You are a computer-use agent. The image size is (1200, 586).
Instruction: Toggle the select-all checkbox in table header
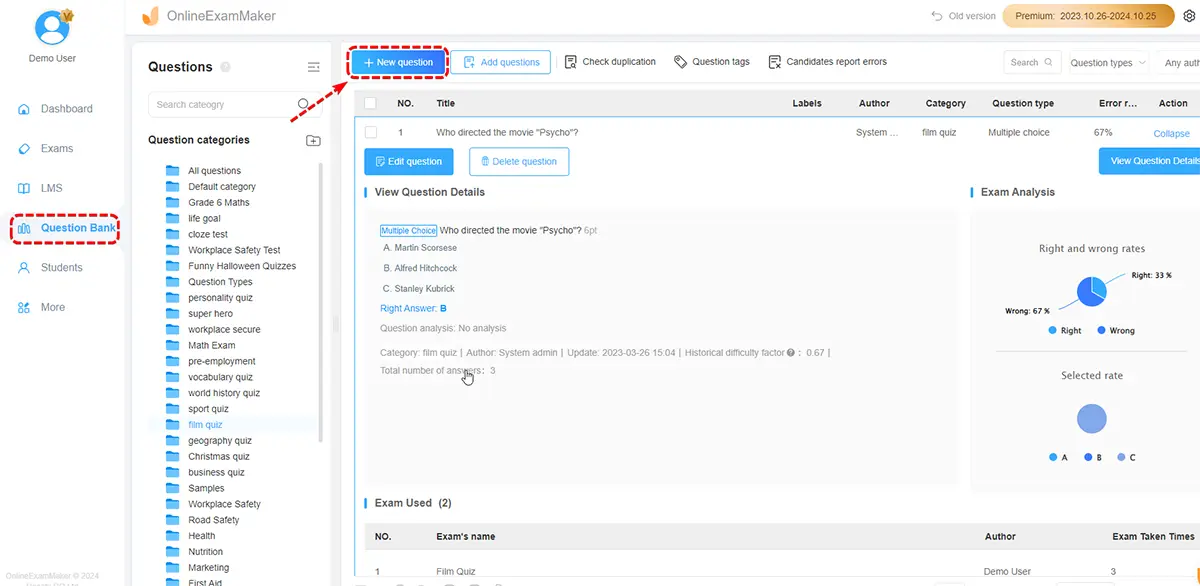[371, 103]
